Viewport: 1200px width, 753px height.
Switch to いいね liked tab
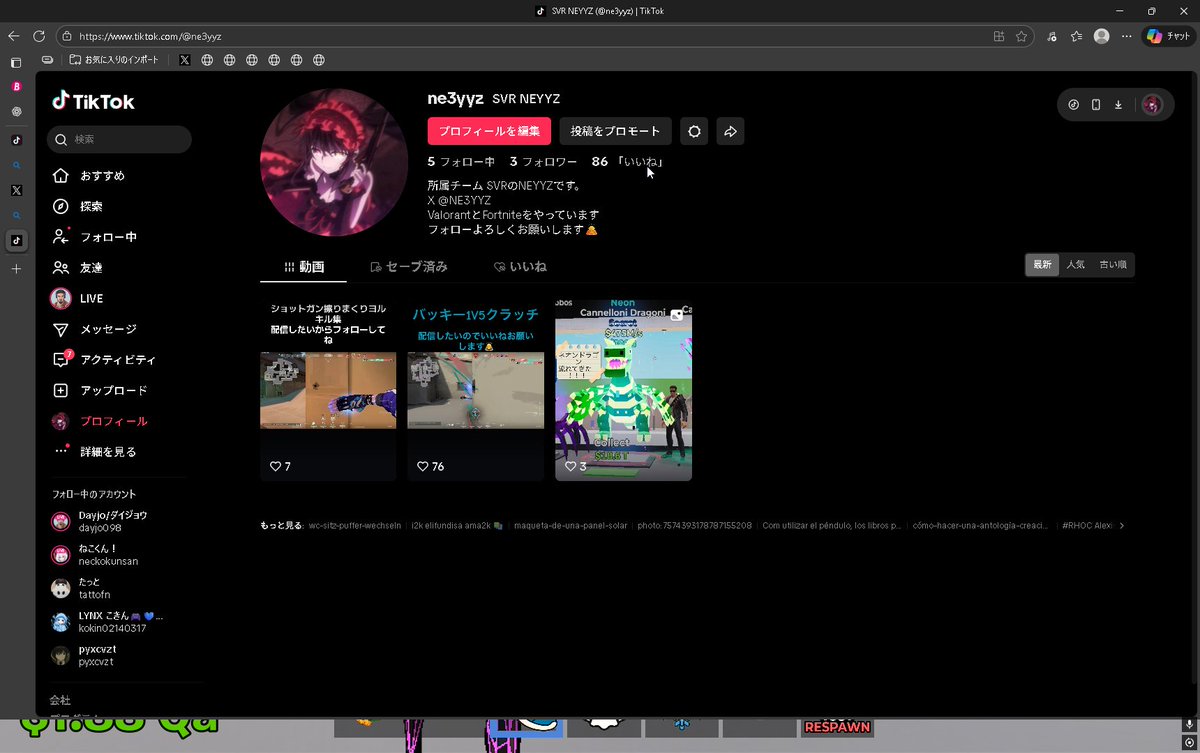(x=520, y=267)
